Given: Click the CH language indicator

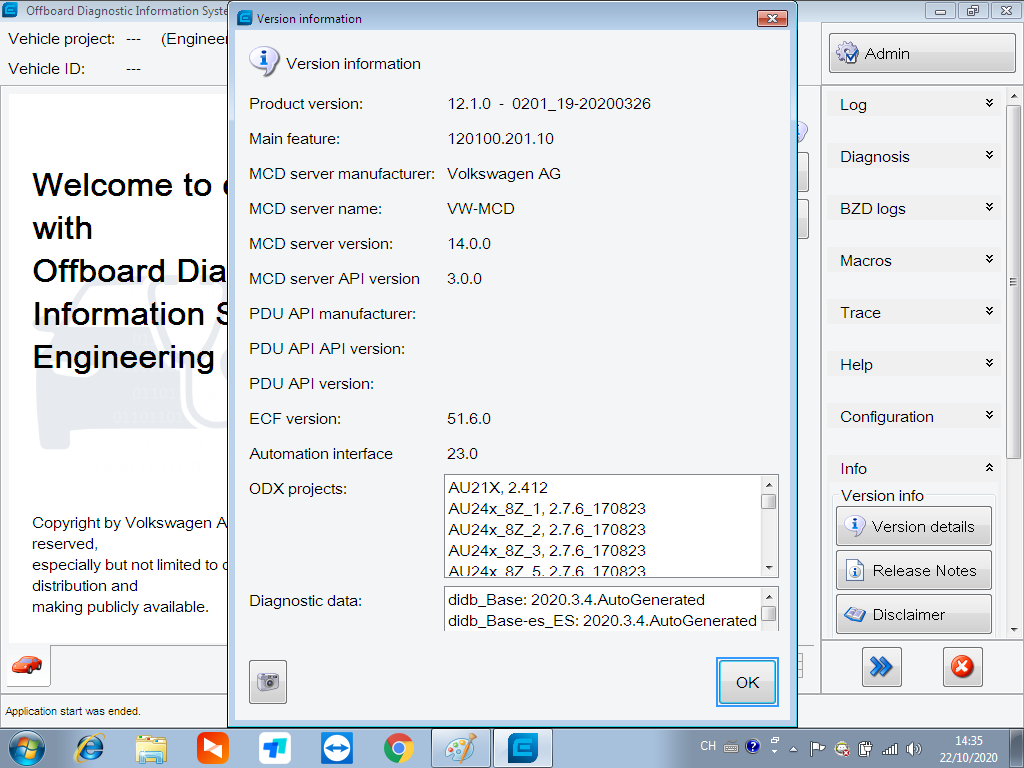Looking at the screenshot, I should [x=708, y=746].
